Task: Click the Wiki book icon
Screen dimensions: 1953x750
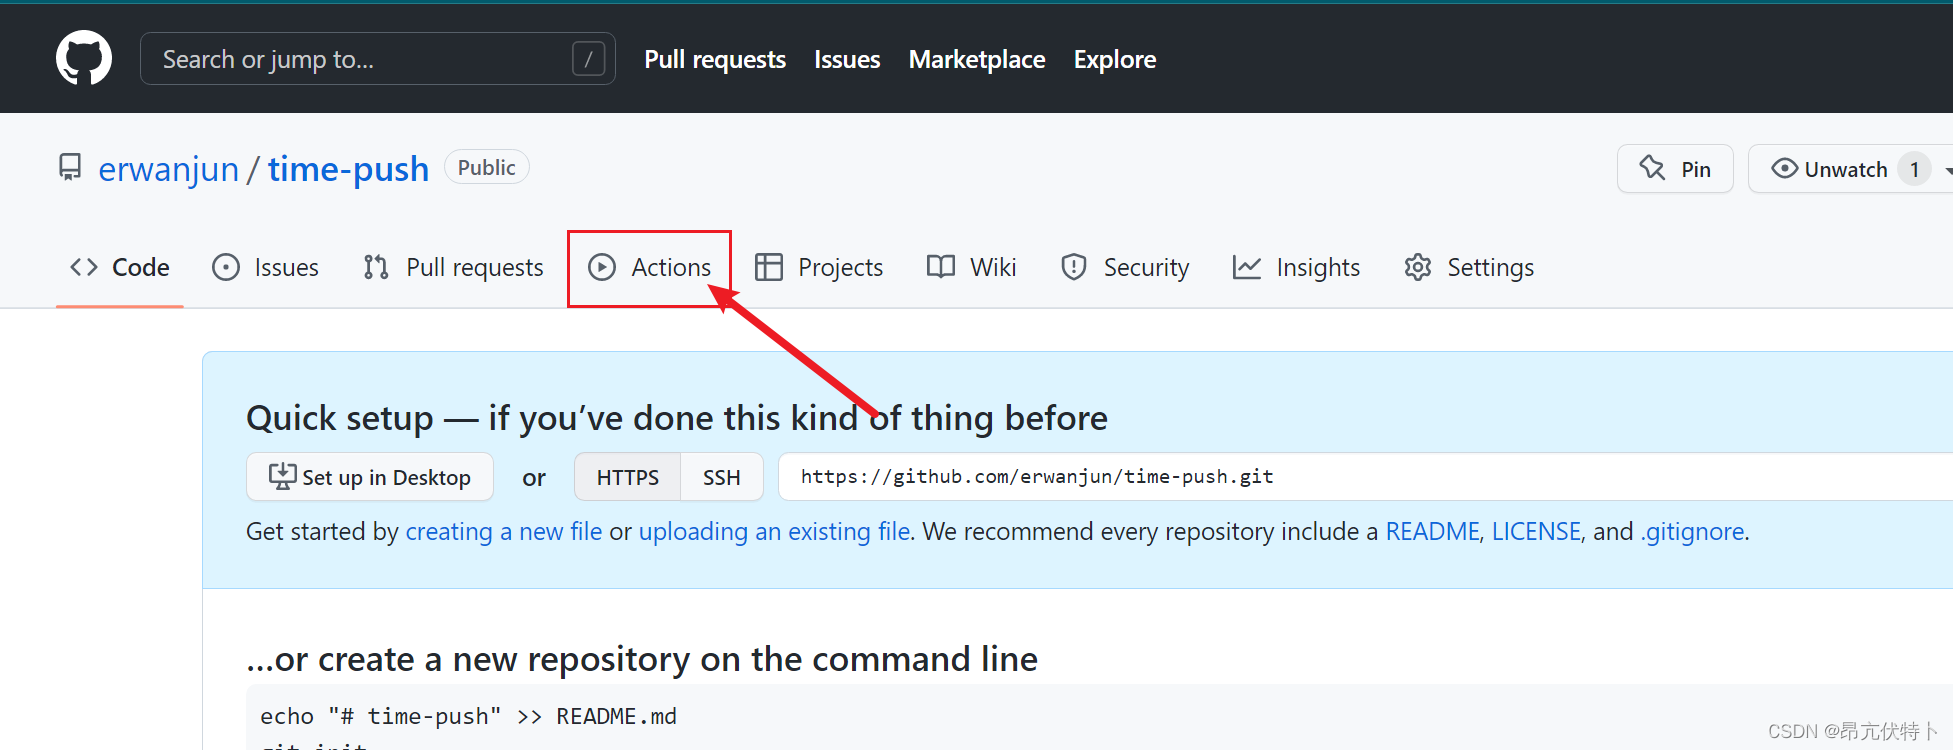Action: pyautogui.click(x=941, y=266)
